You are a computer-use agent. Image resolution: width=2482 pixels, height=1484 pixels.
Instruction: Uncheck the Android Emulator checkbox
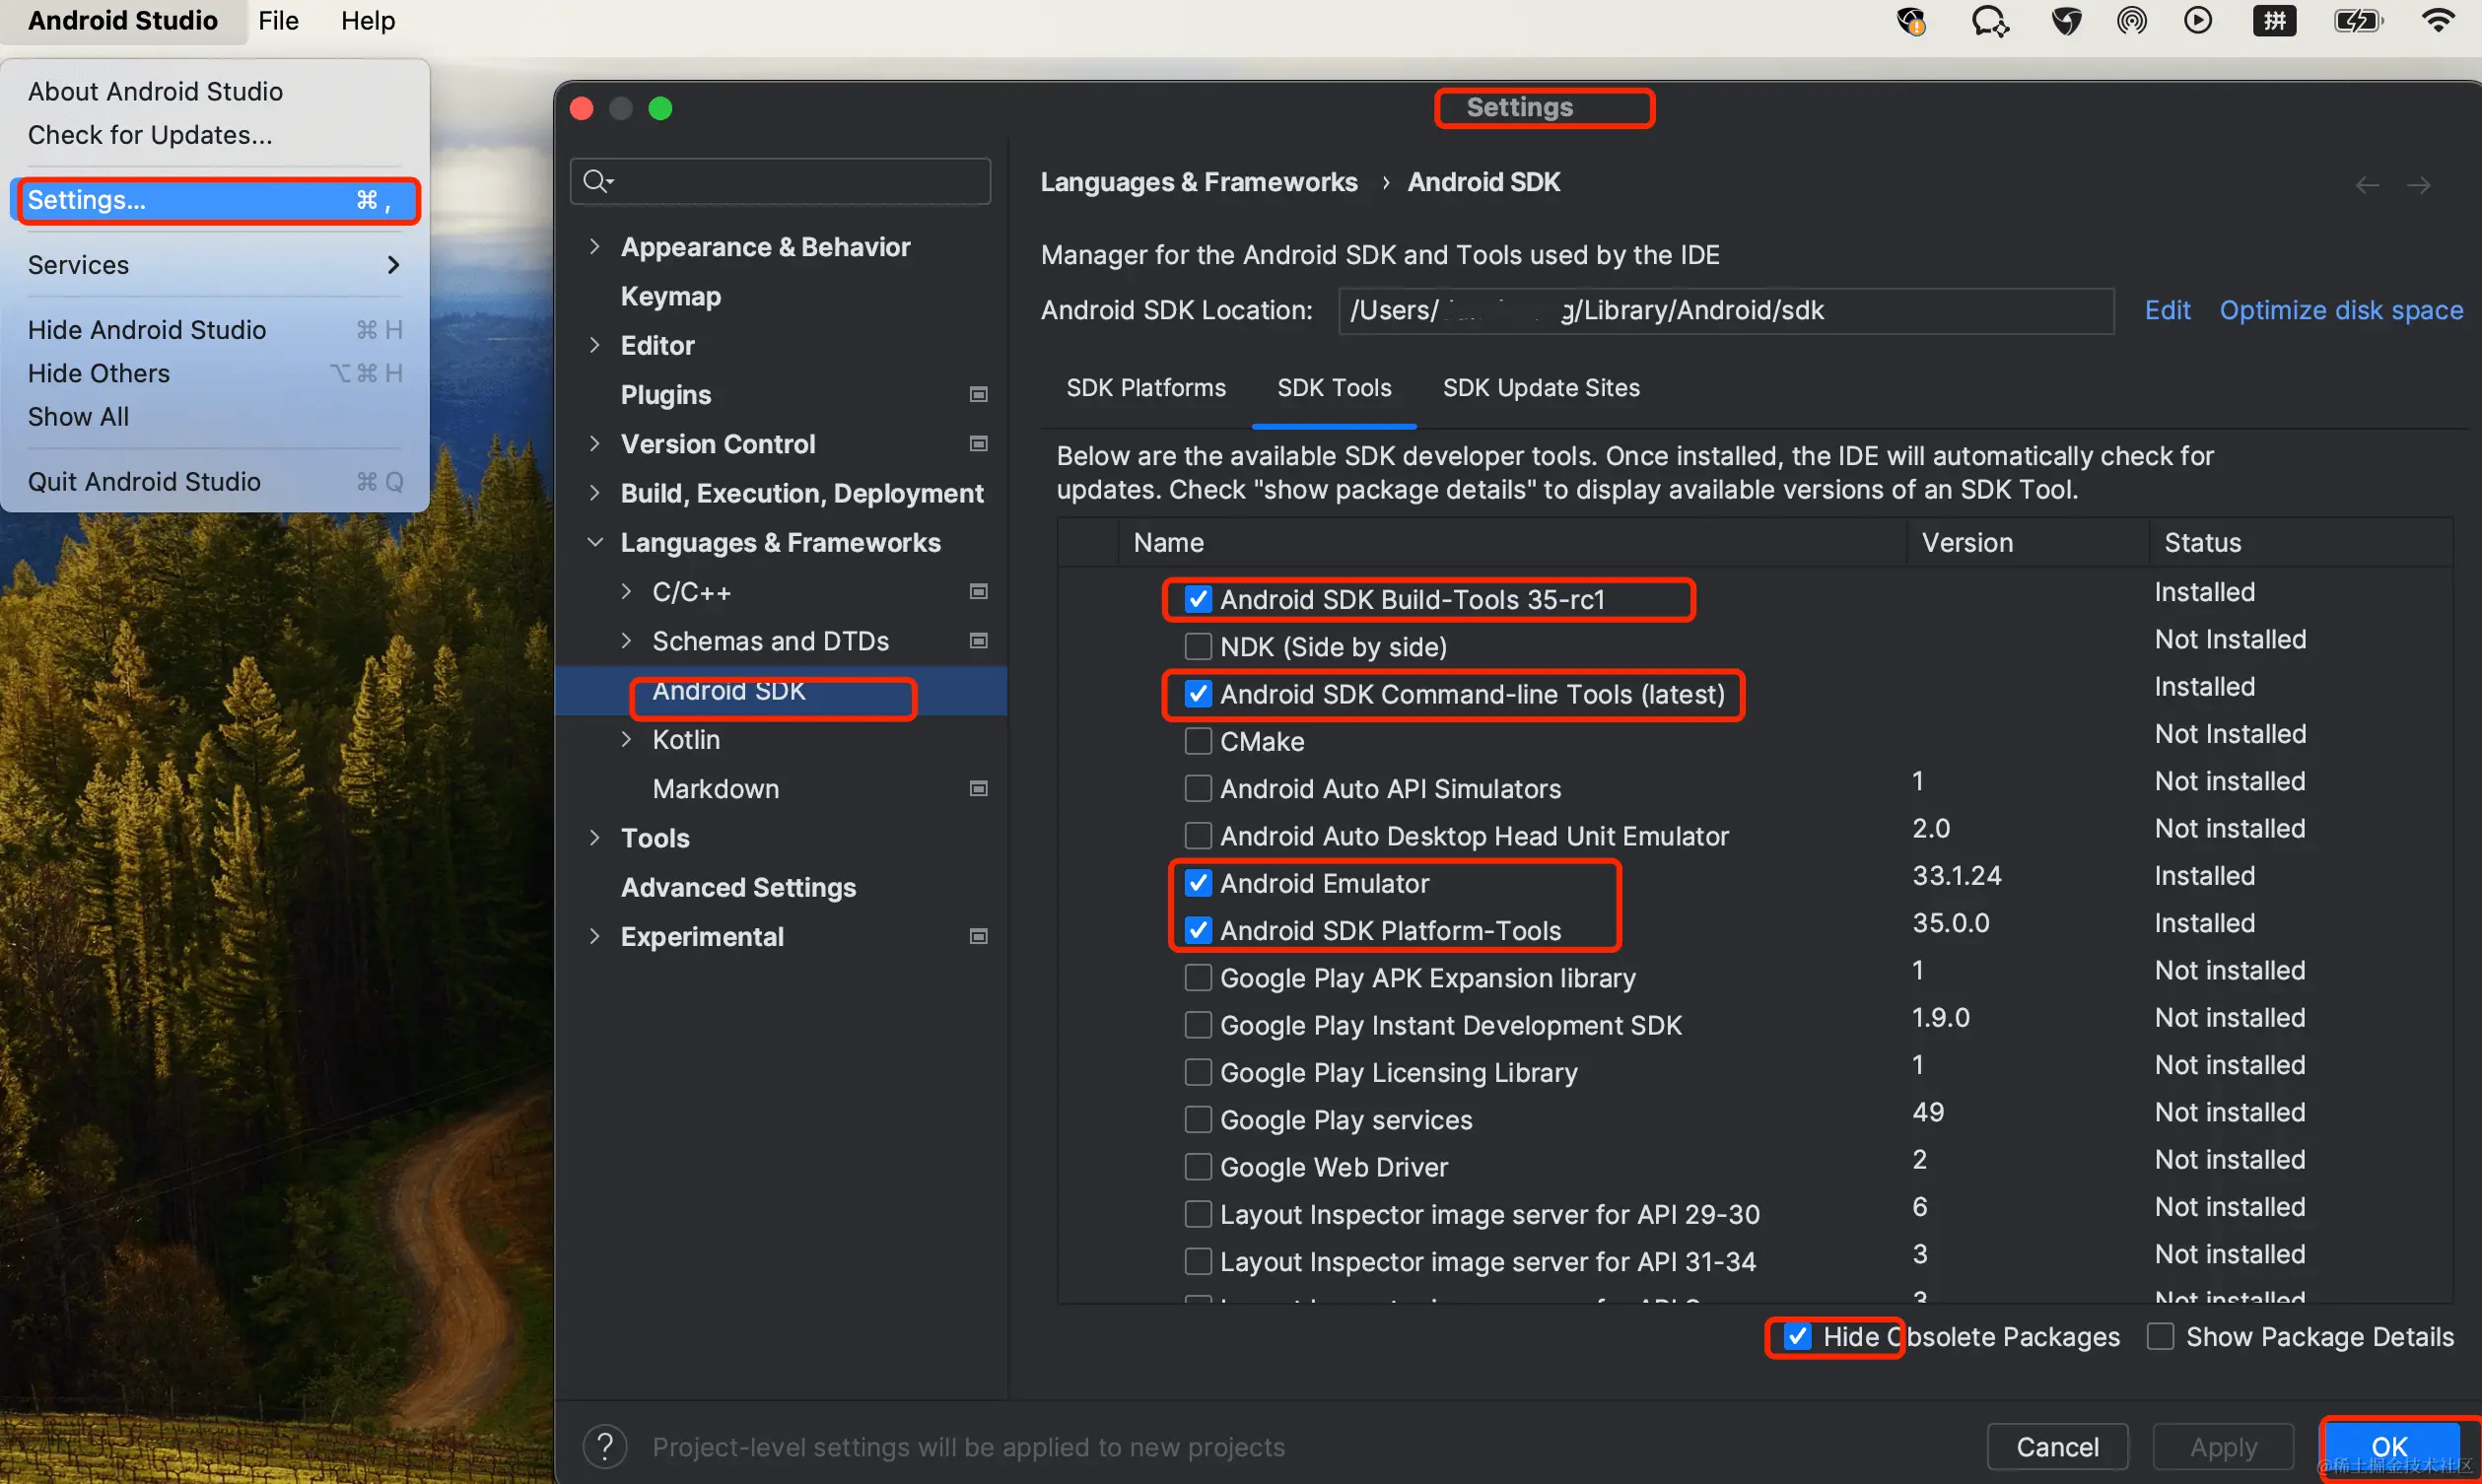click(x=1198, y=882)
